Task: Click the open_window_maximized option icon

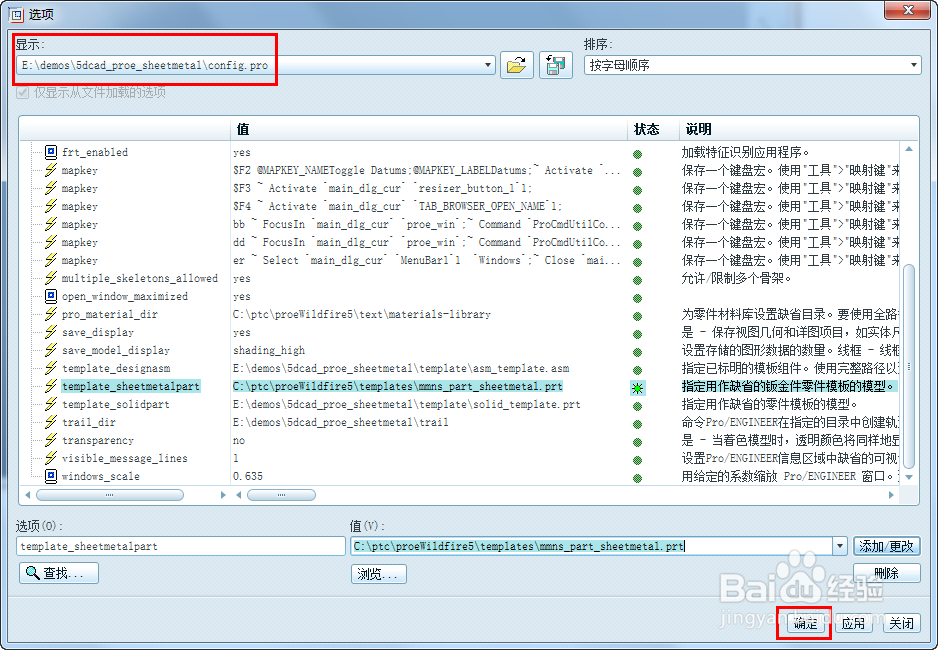Action: click(x=51, y=296)
